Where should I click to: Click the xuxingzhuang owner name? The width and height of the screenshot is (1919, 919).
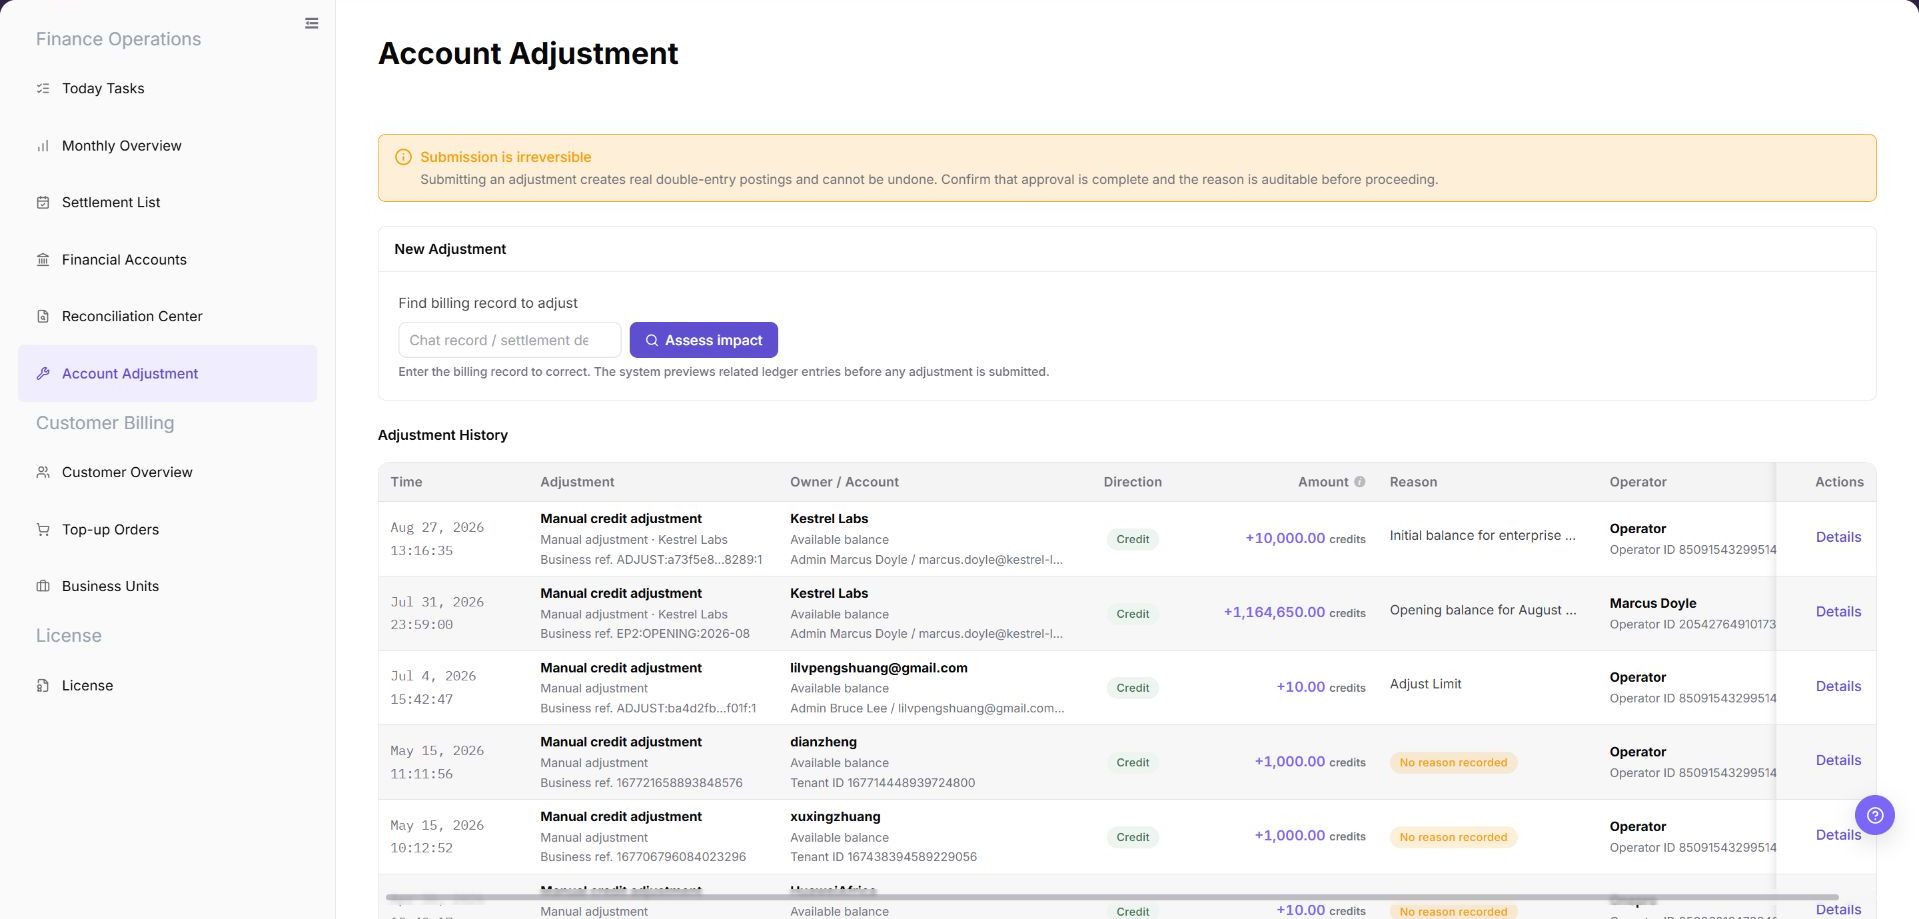point(835,817)
